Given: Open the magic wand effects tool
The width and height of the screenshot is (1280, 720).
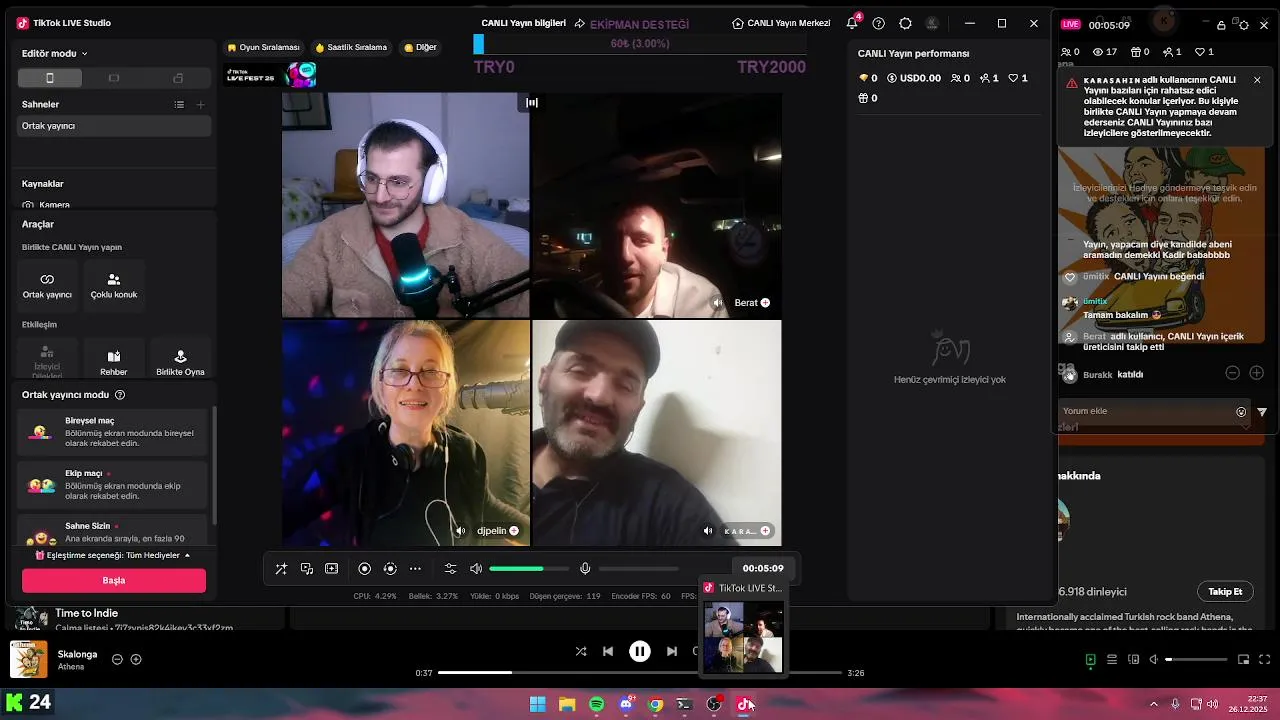Looking at the screenshot, I should (x=281, y=569).
